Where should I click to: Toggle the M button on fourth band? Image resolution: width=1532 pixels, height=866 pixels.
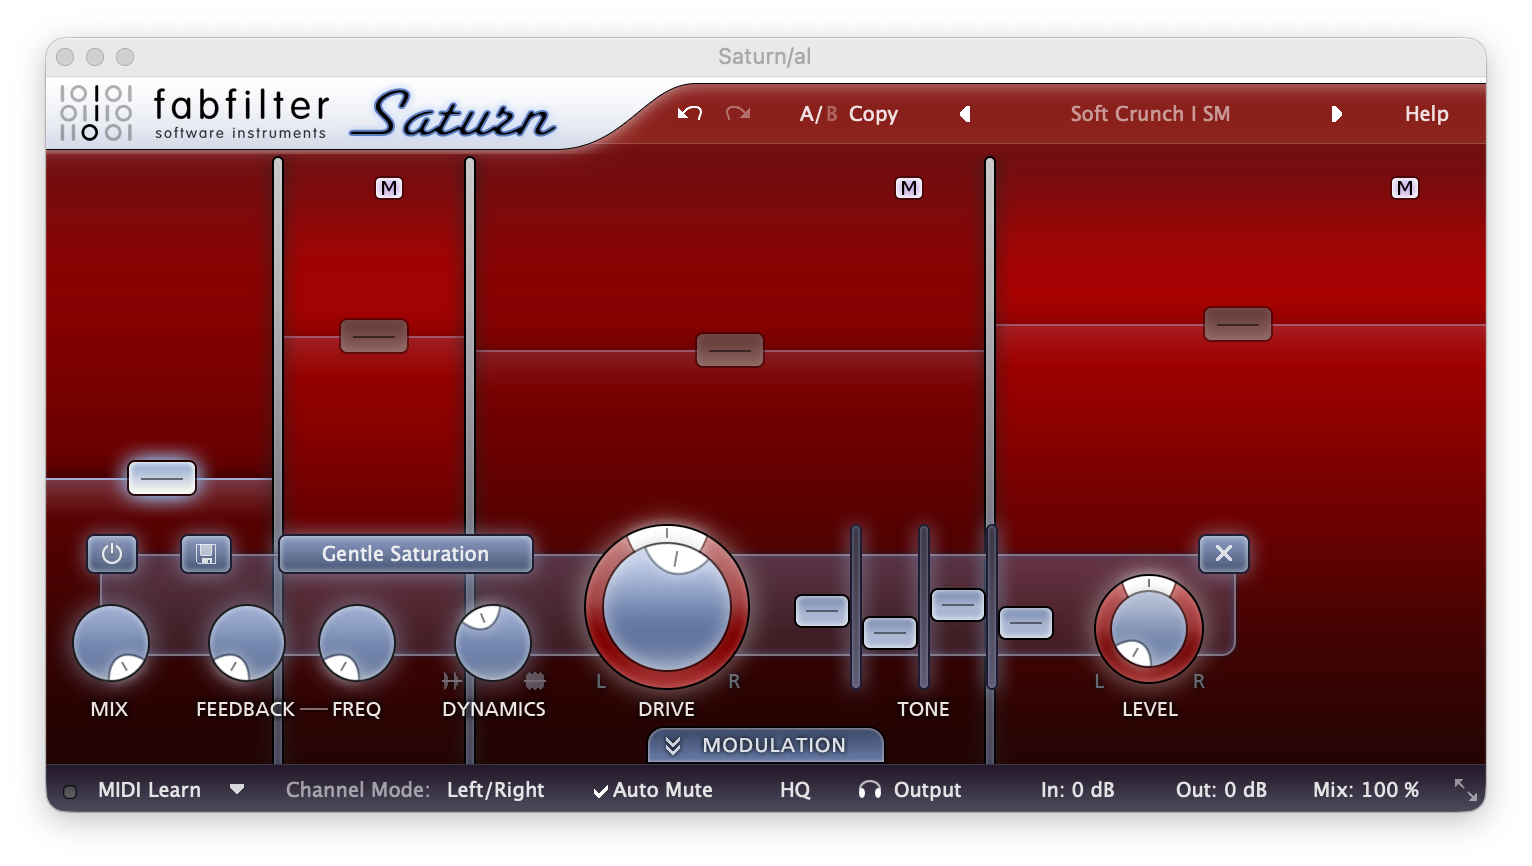(1405, 188)
